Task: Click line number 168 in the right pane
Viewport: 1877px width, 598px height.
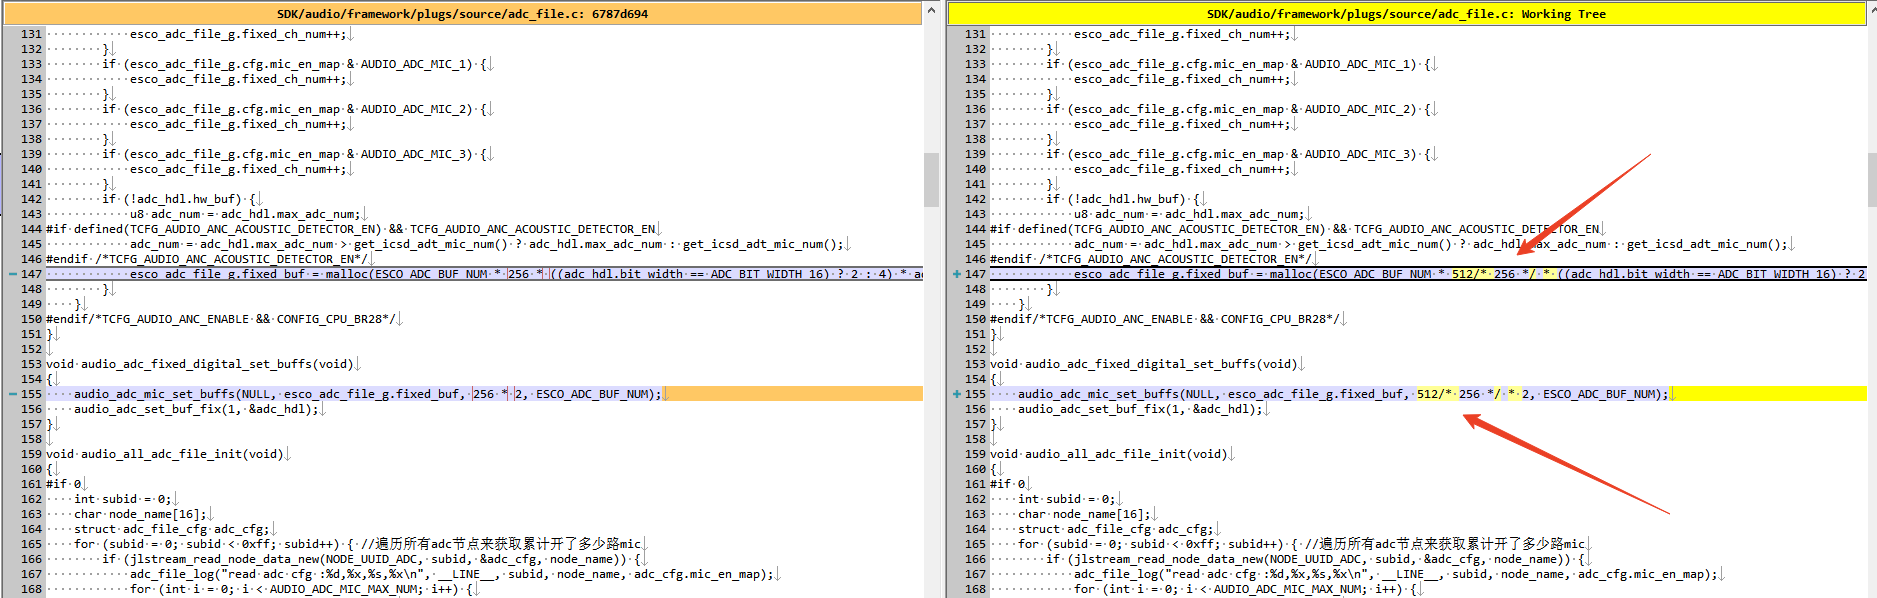Action: pos(975,589)
